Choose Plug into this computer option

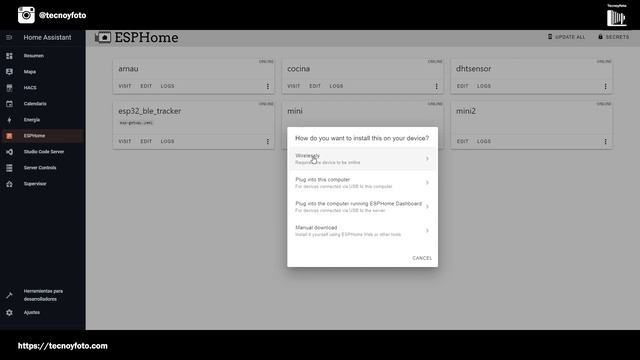(x=362, y=183)
